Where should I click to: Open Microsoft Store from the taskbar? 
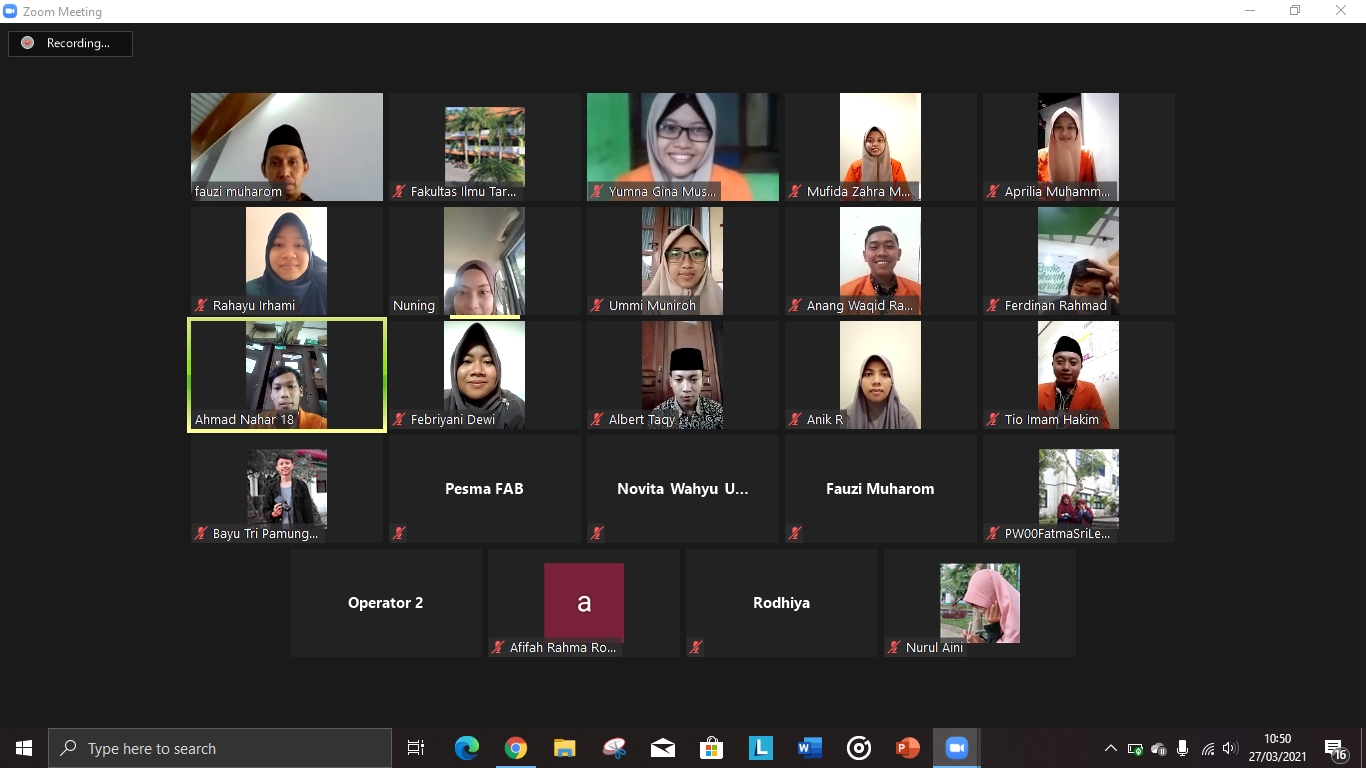(711, 748)
